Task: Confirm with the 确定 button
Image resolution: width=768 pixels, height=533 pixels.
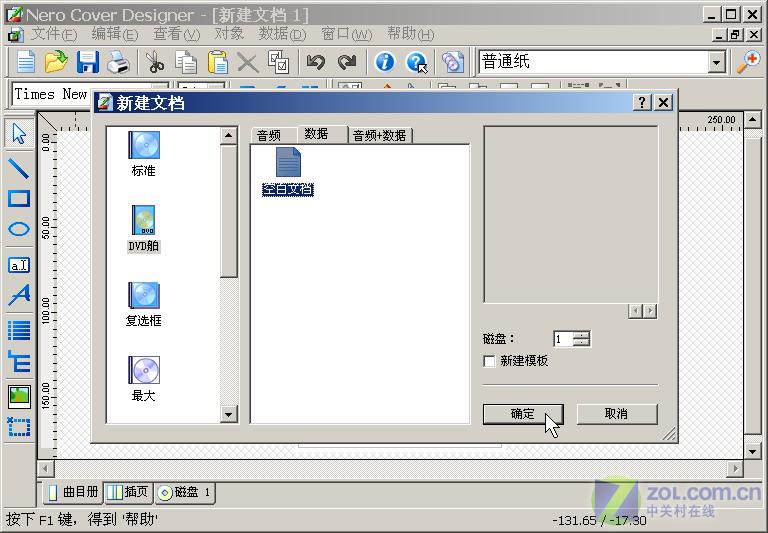Action: pos(523,414)
